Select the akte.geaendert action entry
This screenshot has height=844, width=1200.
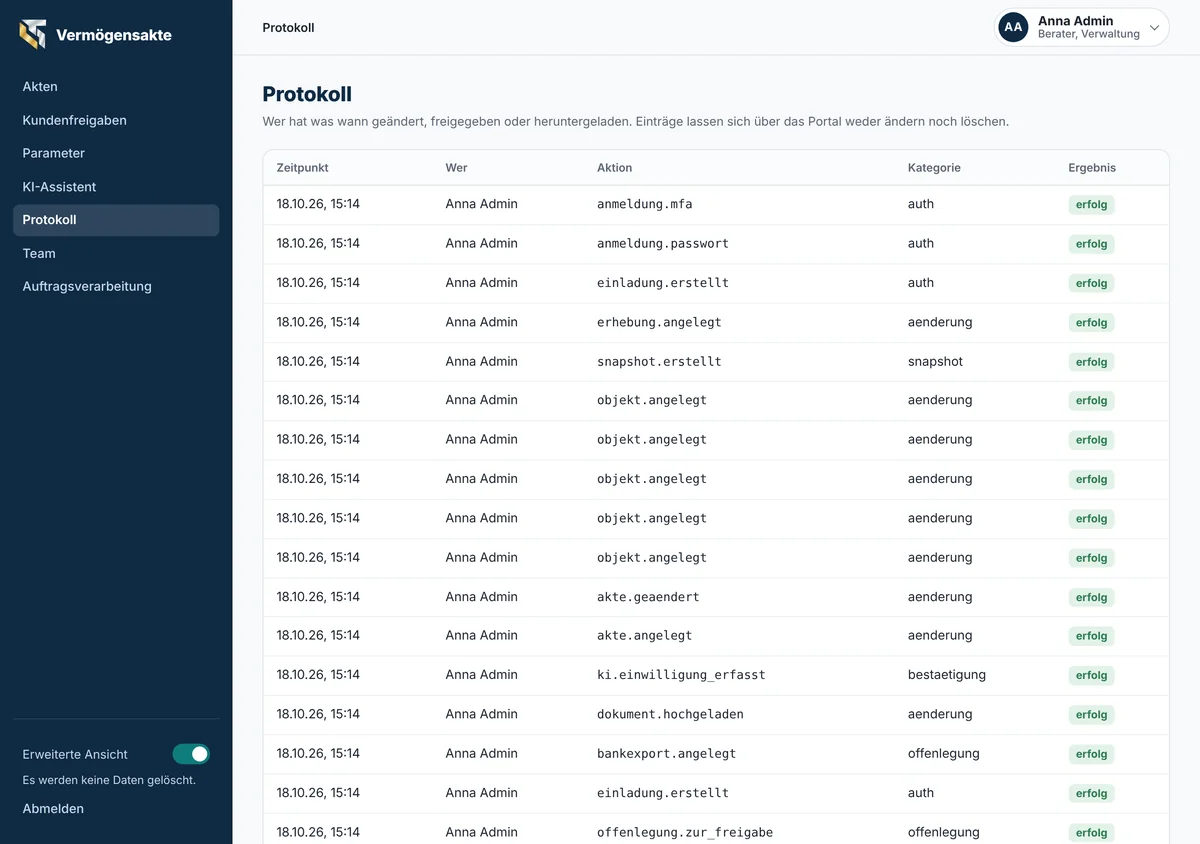pyautogui.click(x=648, y=597)
